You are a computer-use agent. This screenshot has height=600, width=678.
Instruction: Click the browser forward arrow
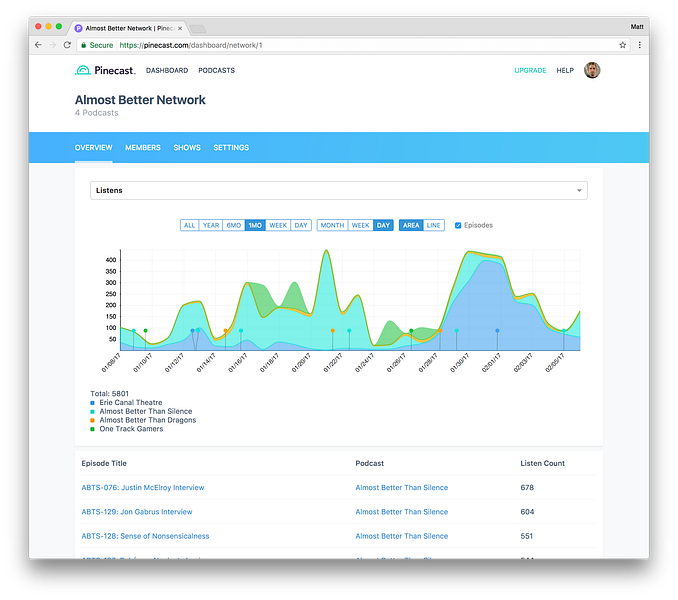(x=52, y=45)
